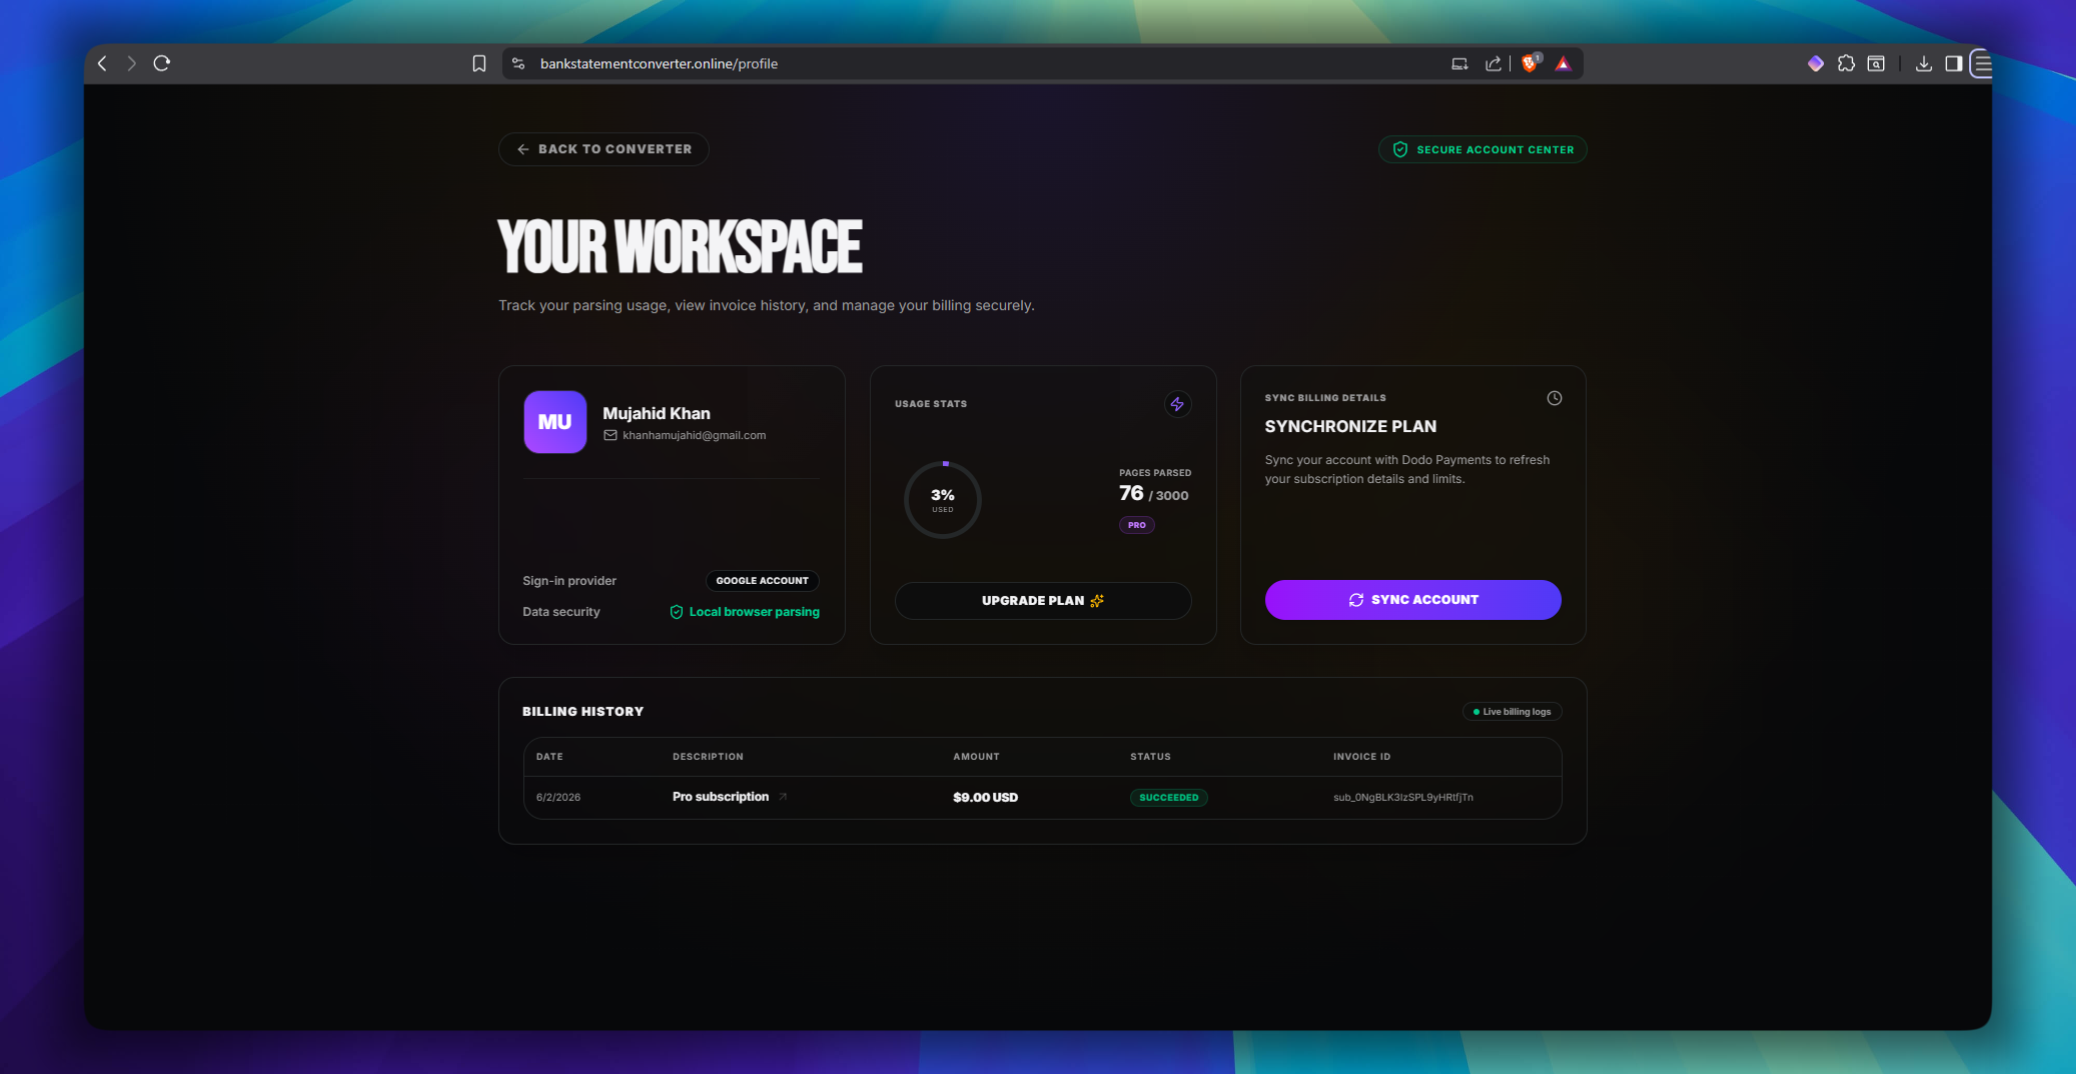The height and width of the screenshot is (1074, 2076).
Task: Click the Amount column header
Action: (x=976, y=757)
